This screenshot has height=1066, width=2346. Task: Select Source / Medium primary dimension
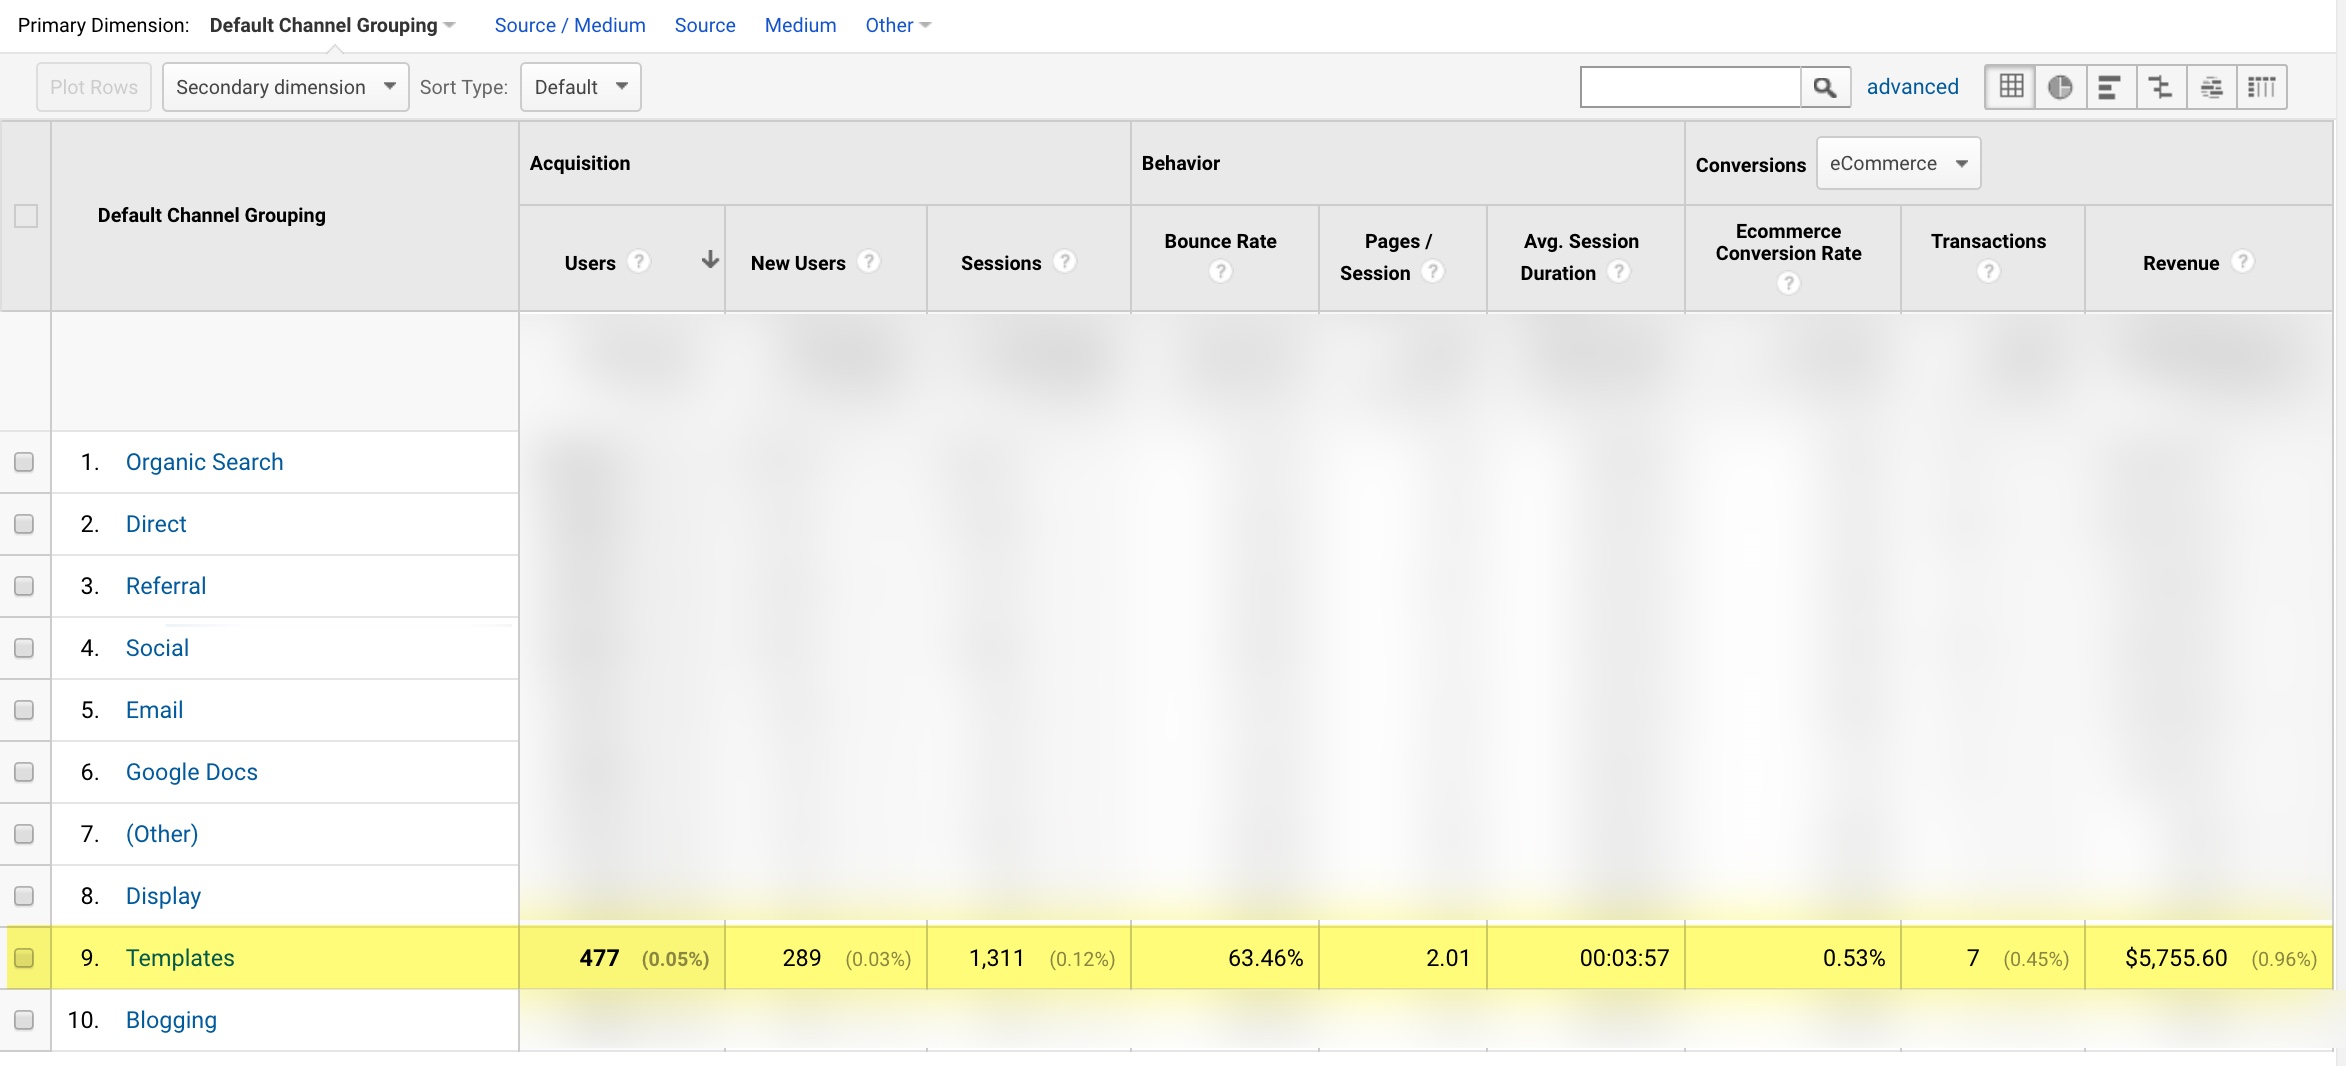[x=570, y=25]
